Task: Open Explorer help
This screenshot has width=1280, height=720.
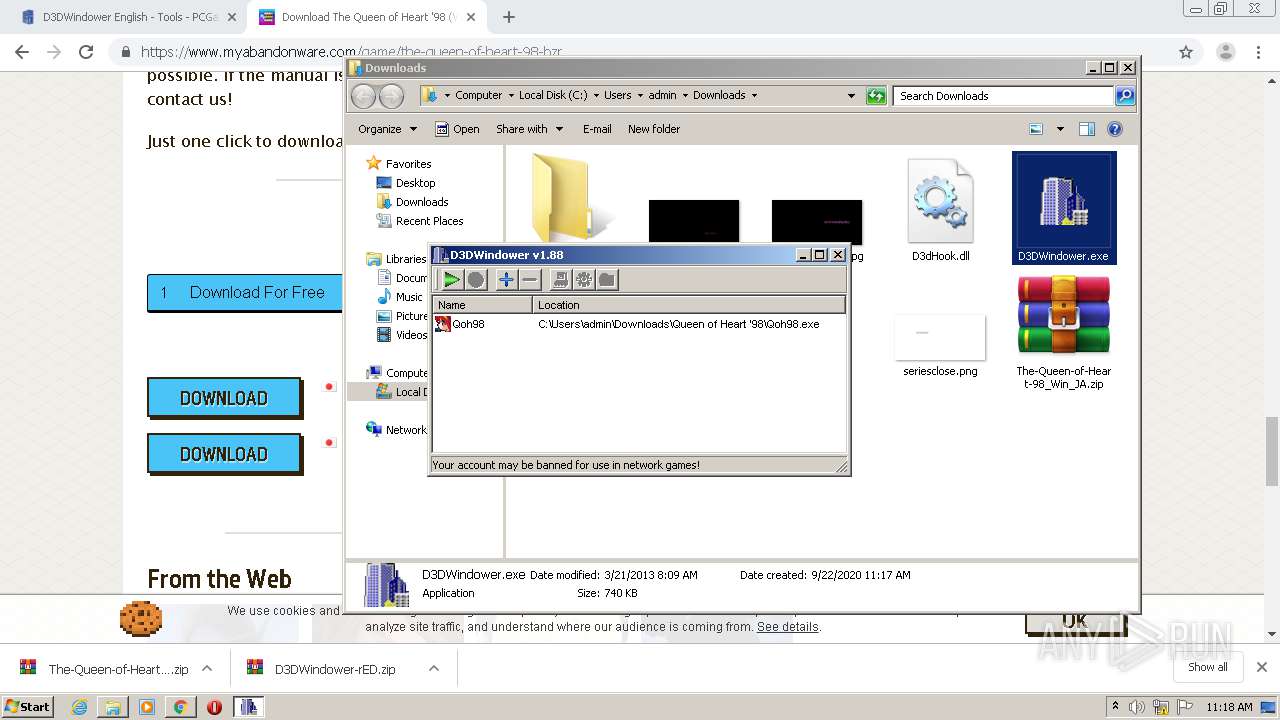Action: pyautogui.click(x=1115, y=129)
